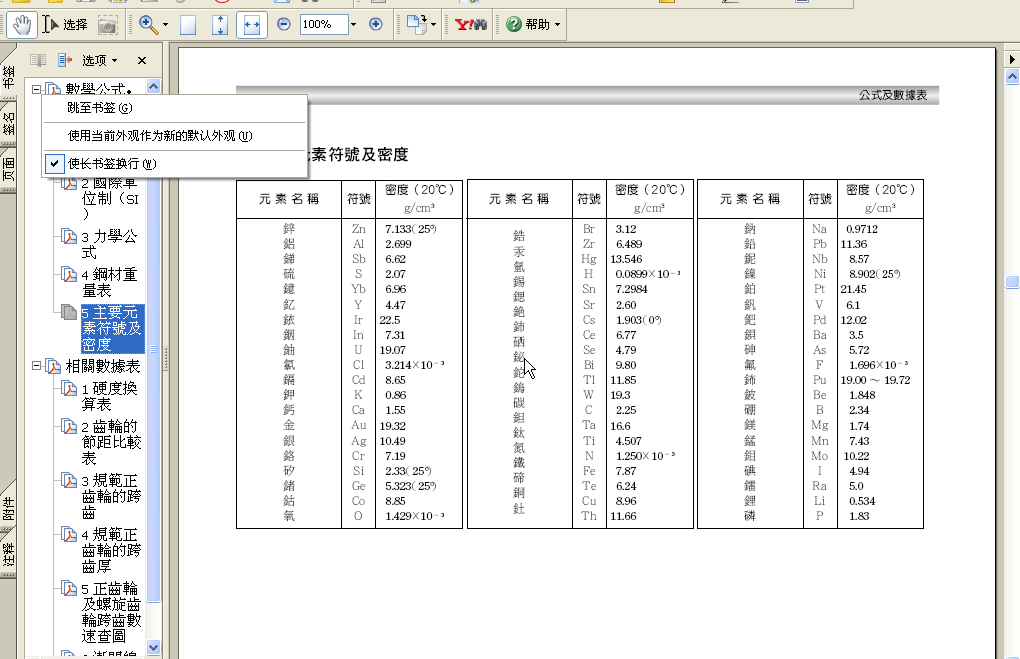Switch to the Bookmarks (书签) side tab

click(8, 77)
